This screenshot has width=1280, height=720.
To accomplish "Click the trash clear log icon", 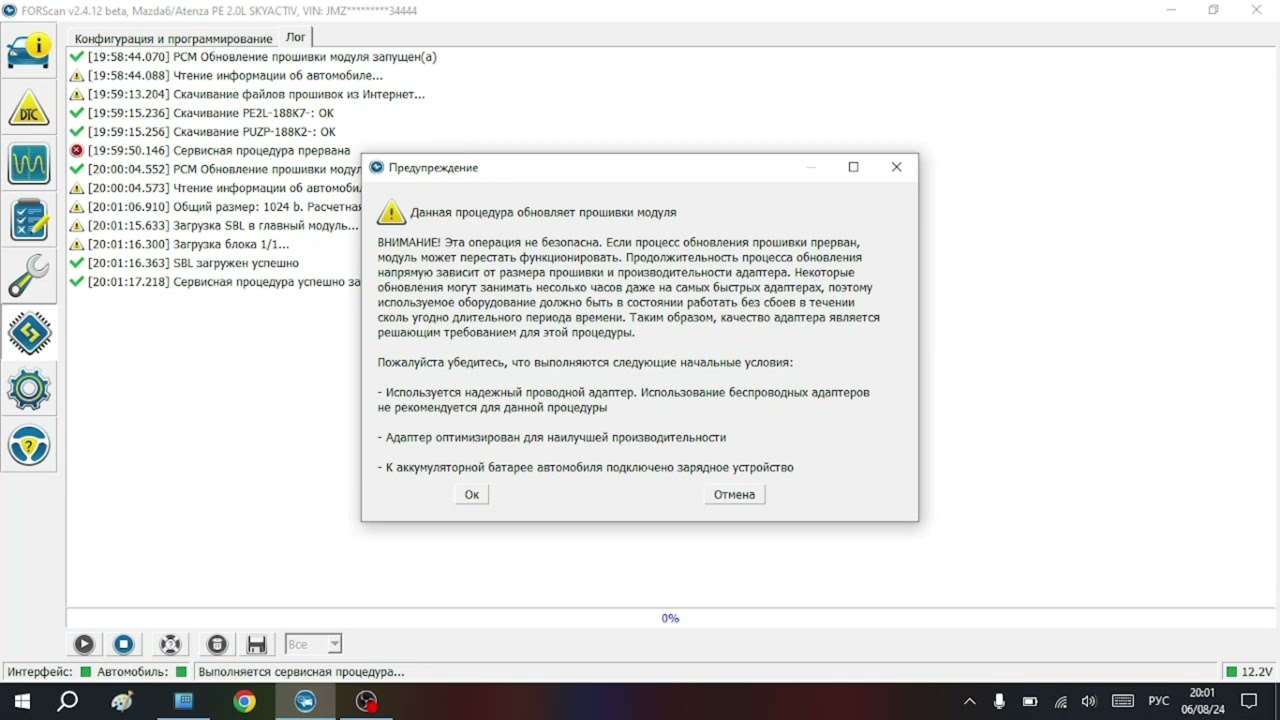I will [217, 645].
